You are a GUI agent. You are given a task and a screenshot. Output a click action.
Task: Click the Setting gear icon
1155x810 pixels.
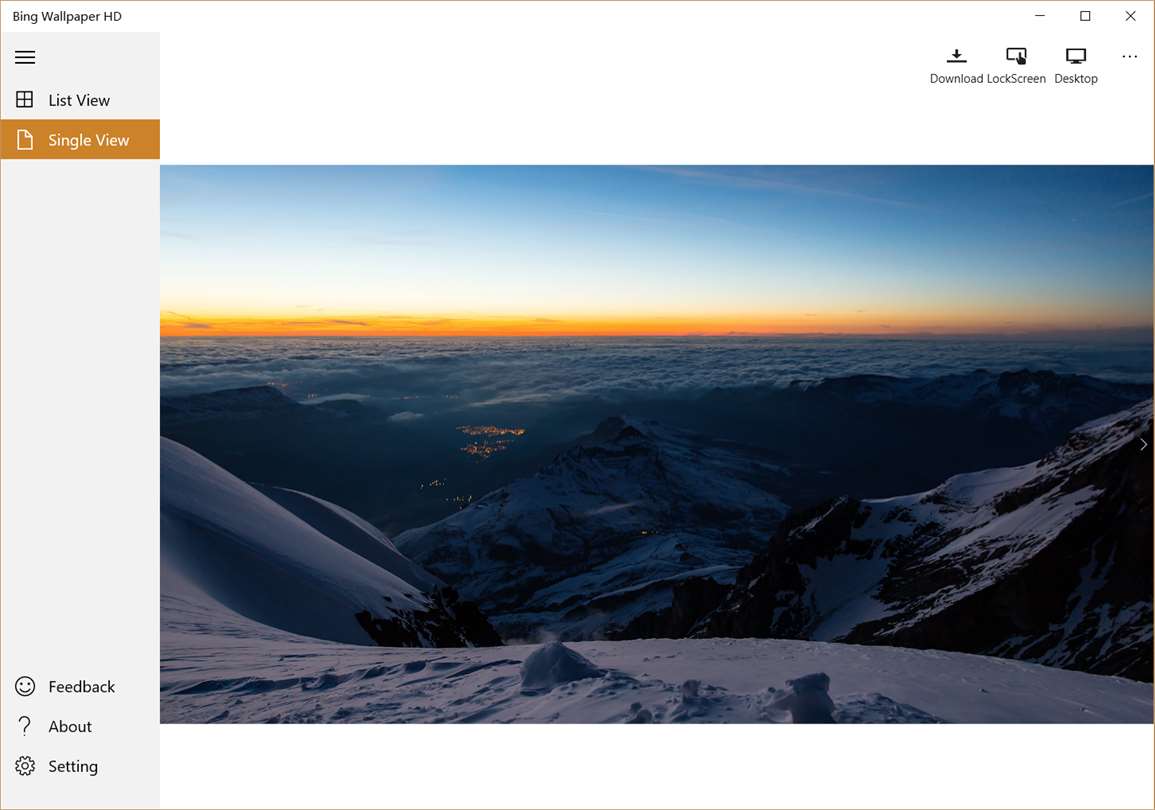point(25,766)
